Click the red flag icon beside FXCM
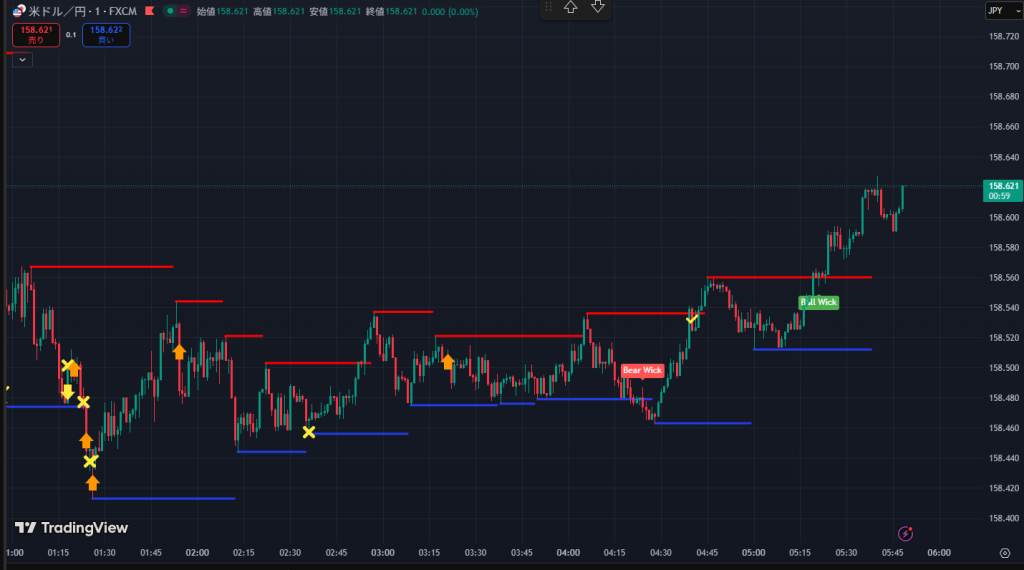The image size is (1024, 570). (149, 11)
